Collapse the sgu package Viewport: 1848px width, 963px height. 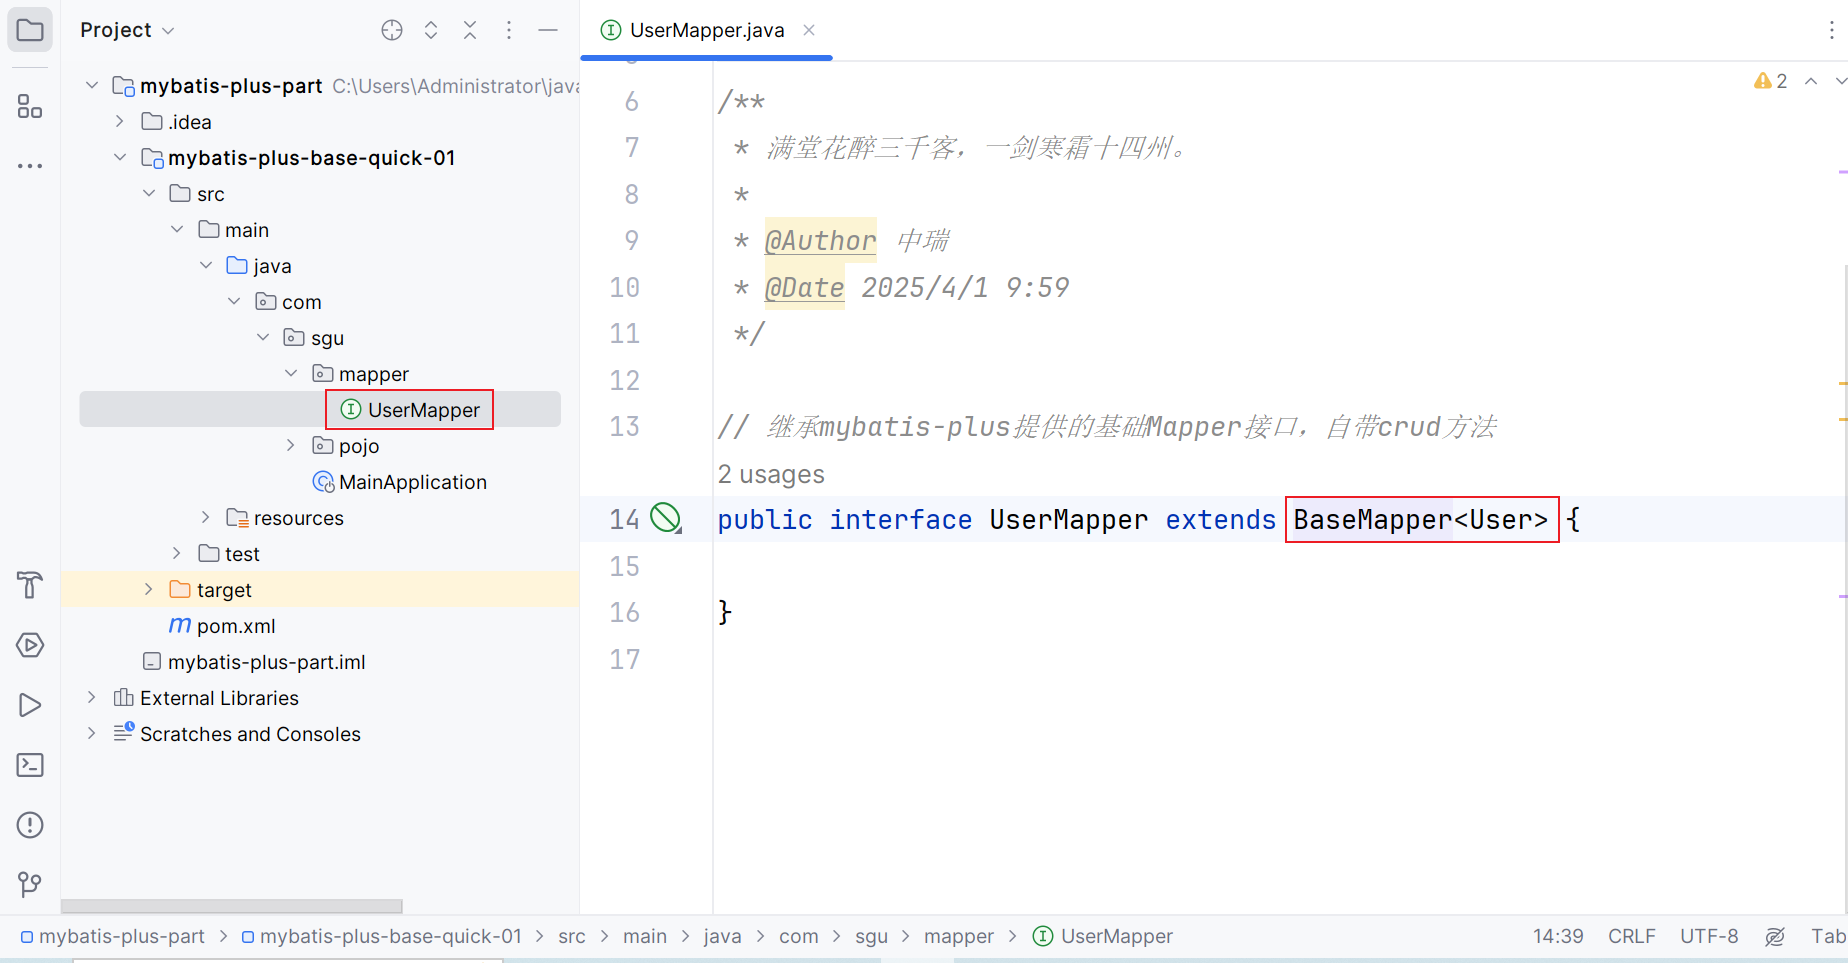[x=263, y=338]
